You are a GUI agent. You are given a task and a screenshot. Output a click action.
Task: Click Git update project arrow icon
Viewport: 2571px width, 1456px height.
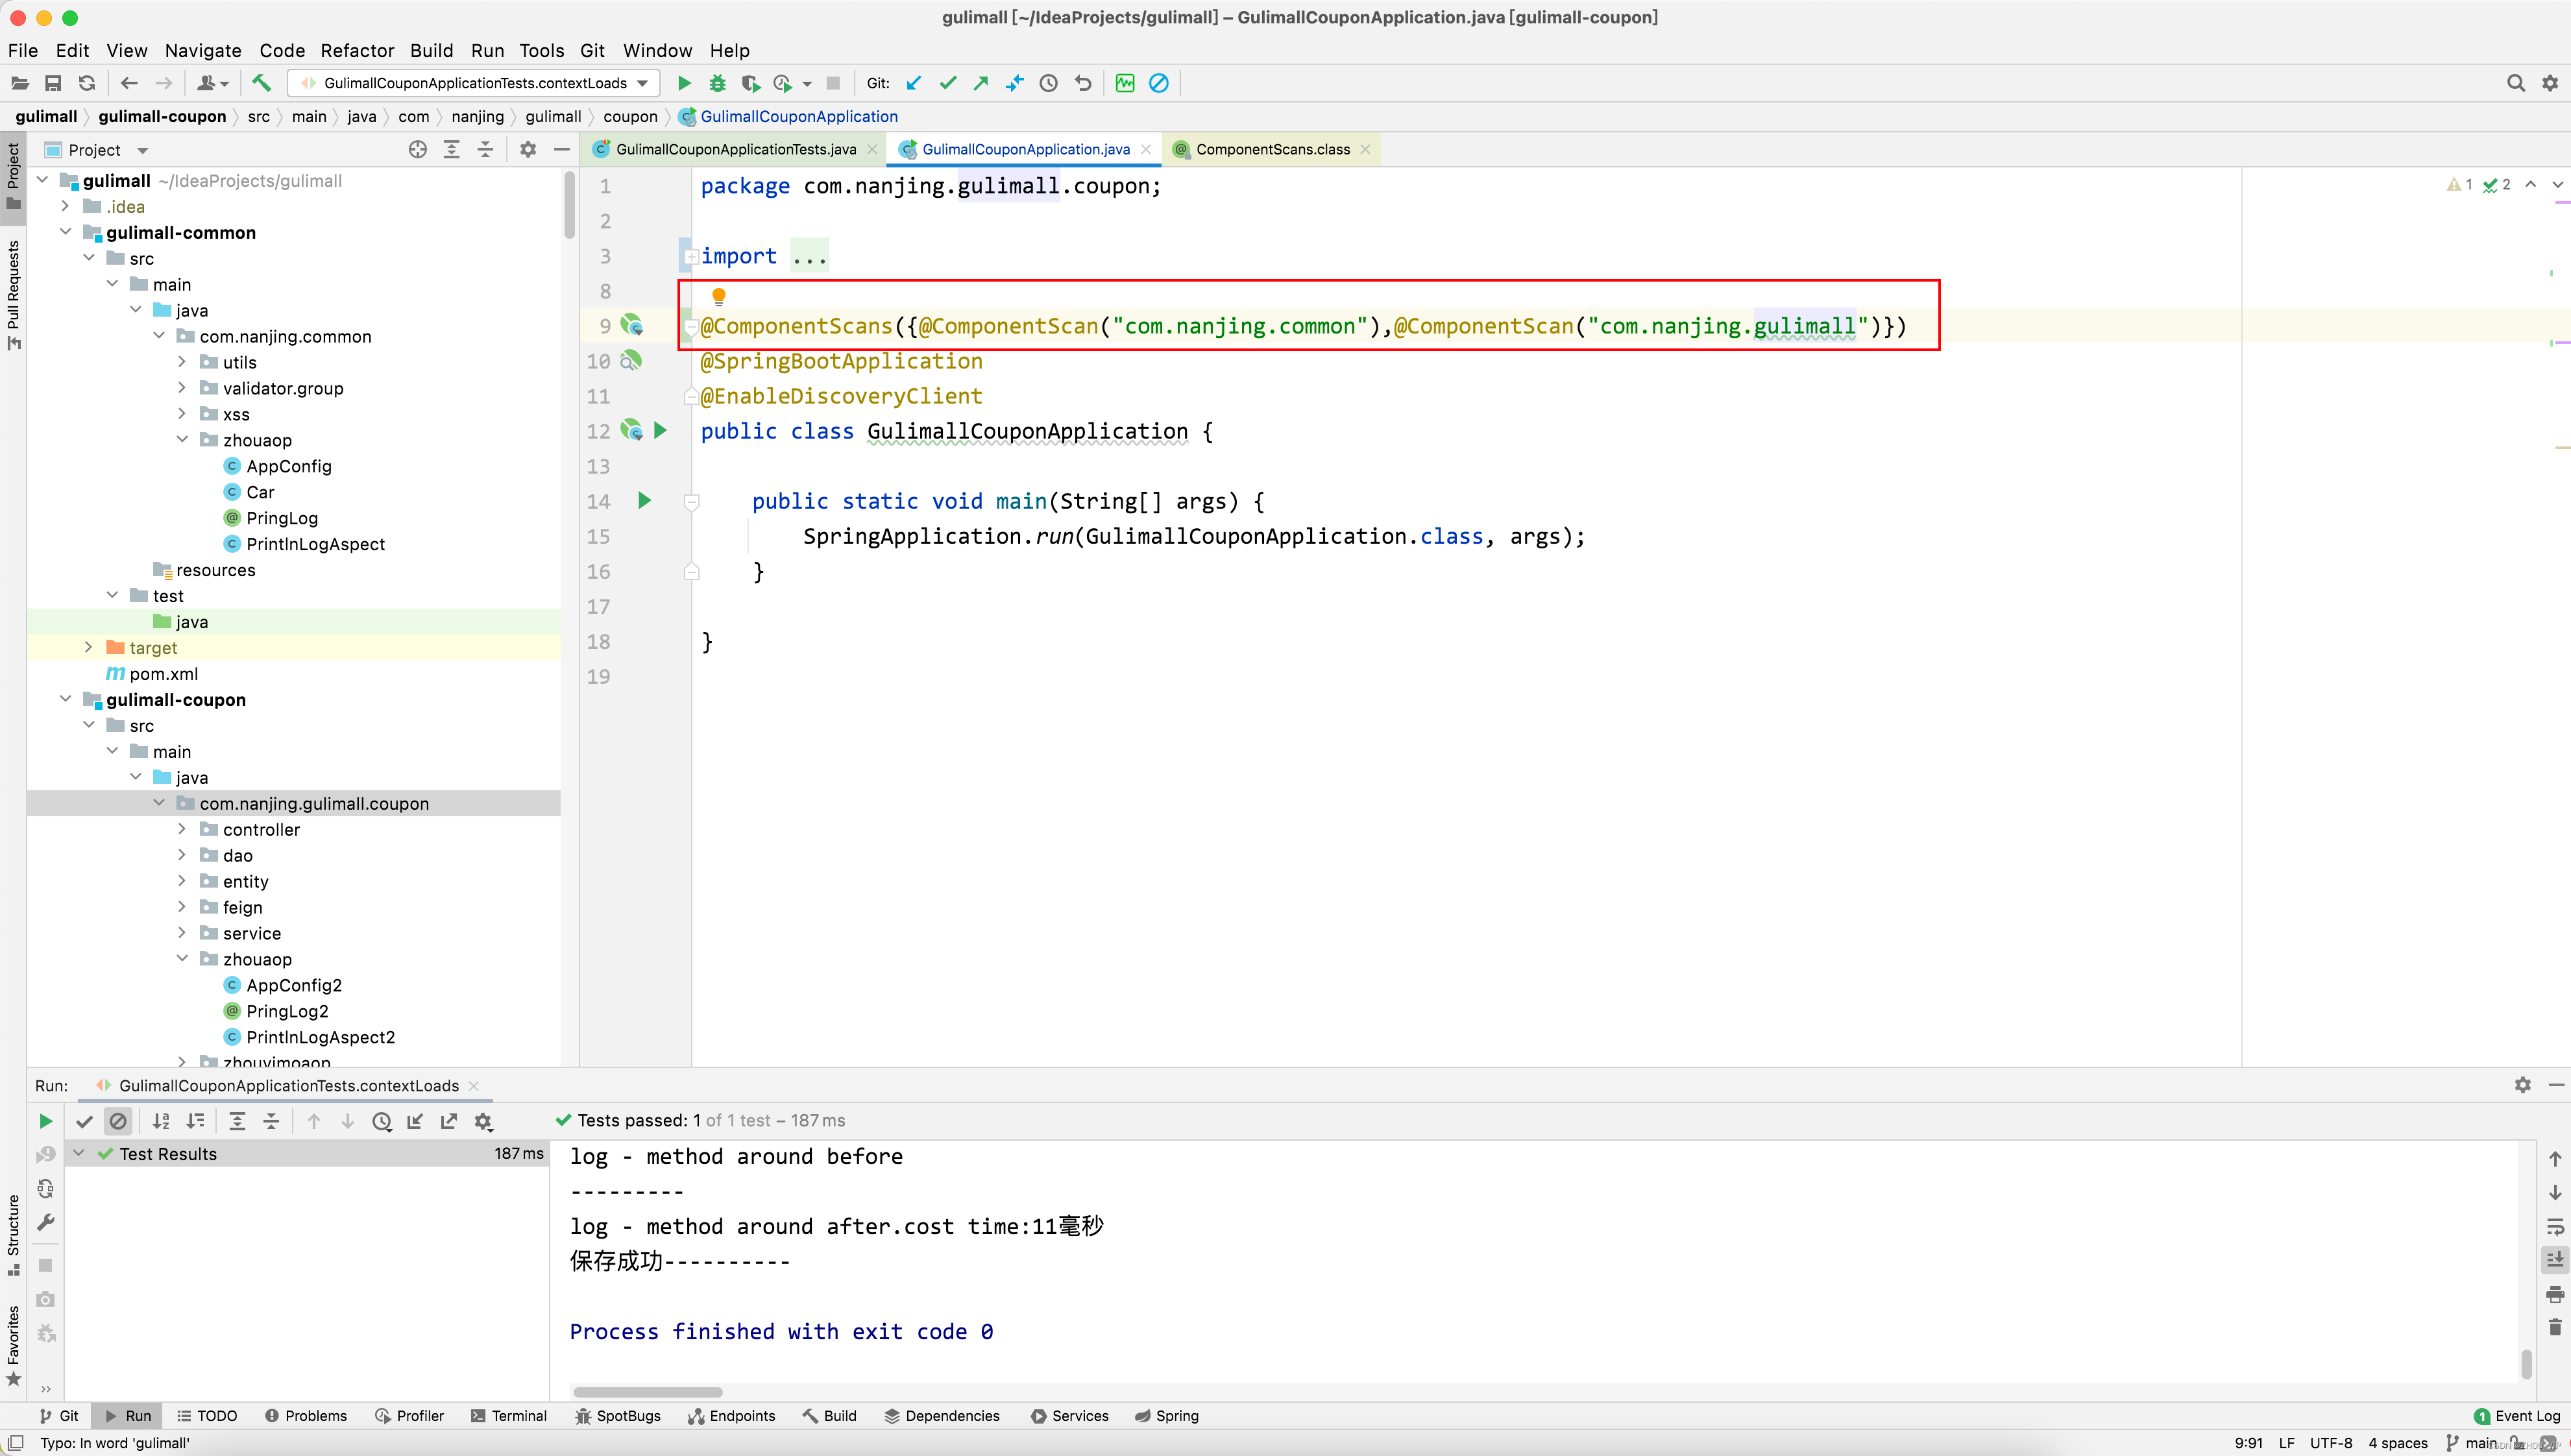tap(914, 83)
